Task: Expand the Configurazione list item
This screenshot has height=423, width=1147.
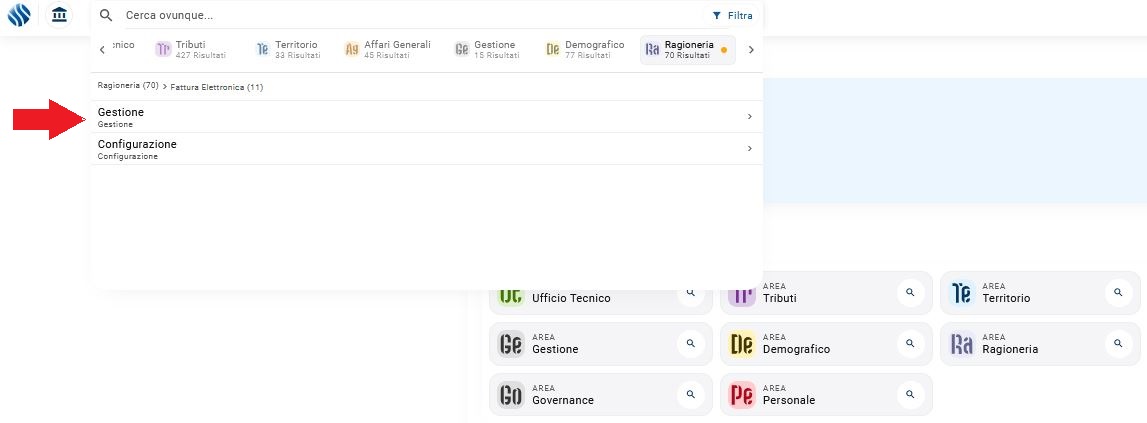Action: pyautogui.click(x=426, y=149)
